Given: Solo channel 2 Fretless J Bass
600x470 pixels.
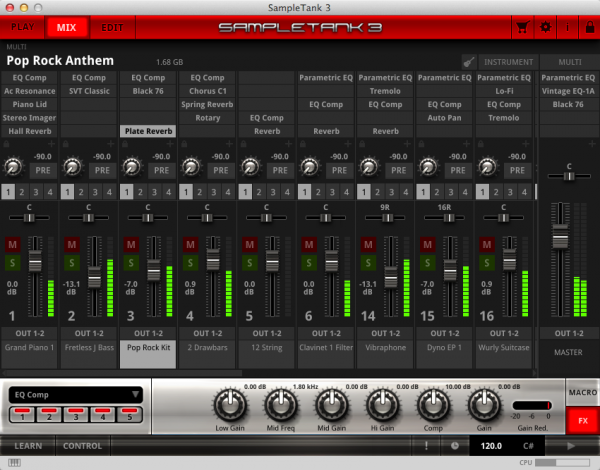Looking at the screenshot, I should [x=71, y=262].
